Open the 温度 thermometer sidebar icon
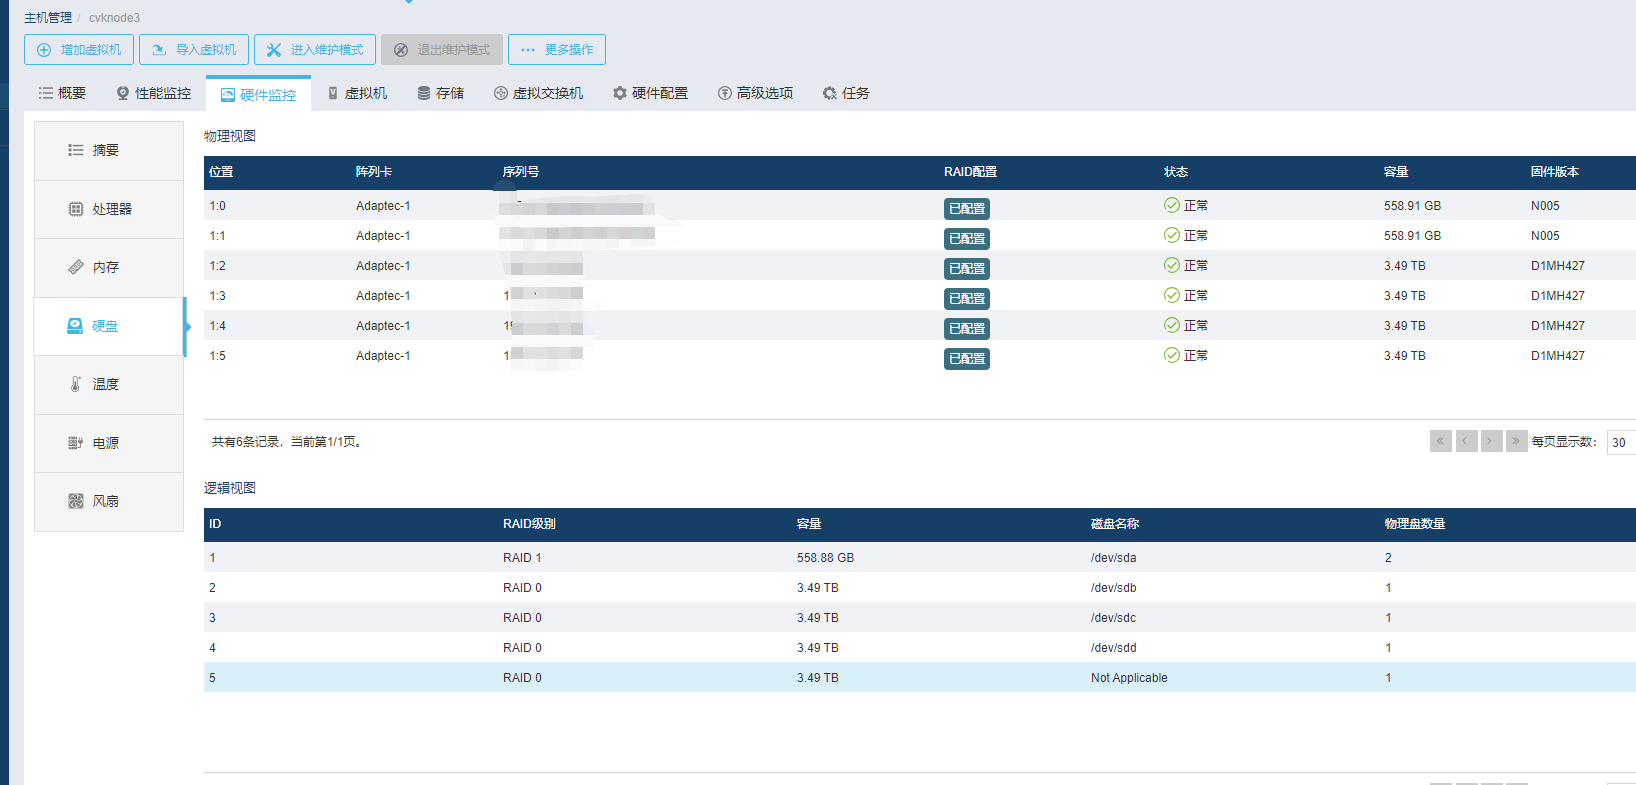Image resolution: width=1636 pixels, height=785 pixels. 76,384
